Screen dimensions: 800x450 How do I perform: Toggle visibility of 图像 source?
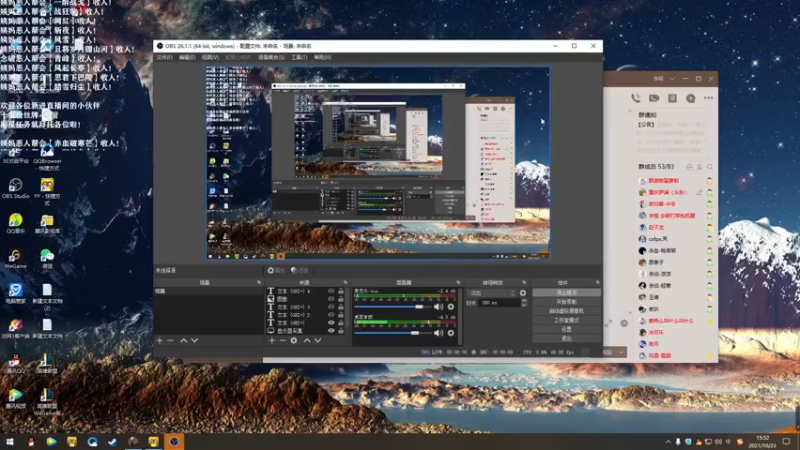331,299
